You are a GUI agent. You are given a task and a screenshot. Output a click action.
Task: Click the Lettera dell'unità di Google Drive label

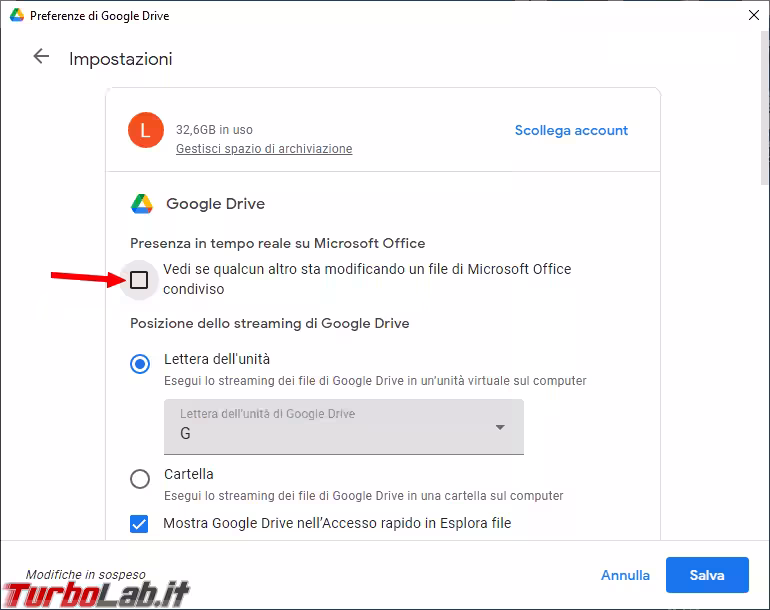267,413
